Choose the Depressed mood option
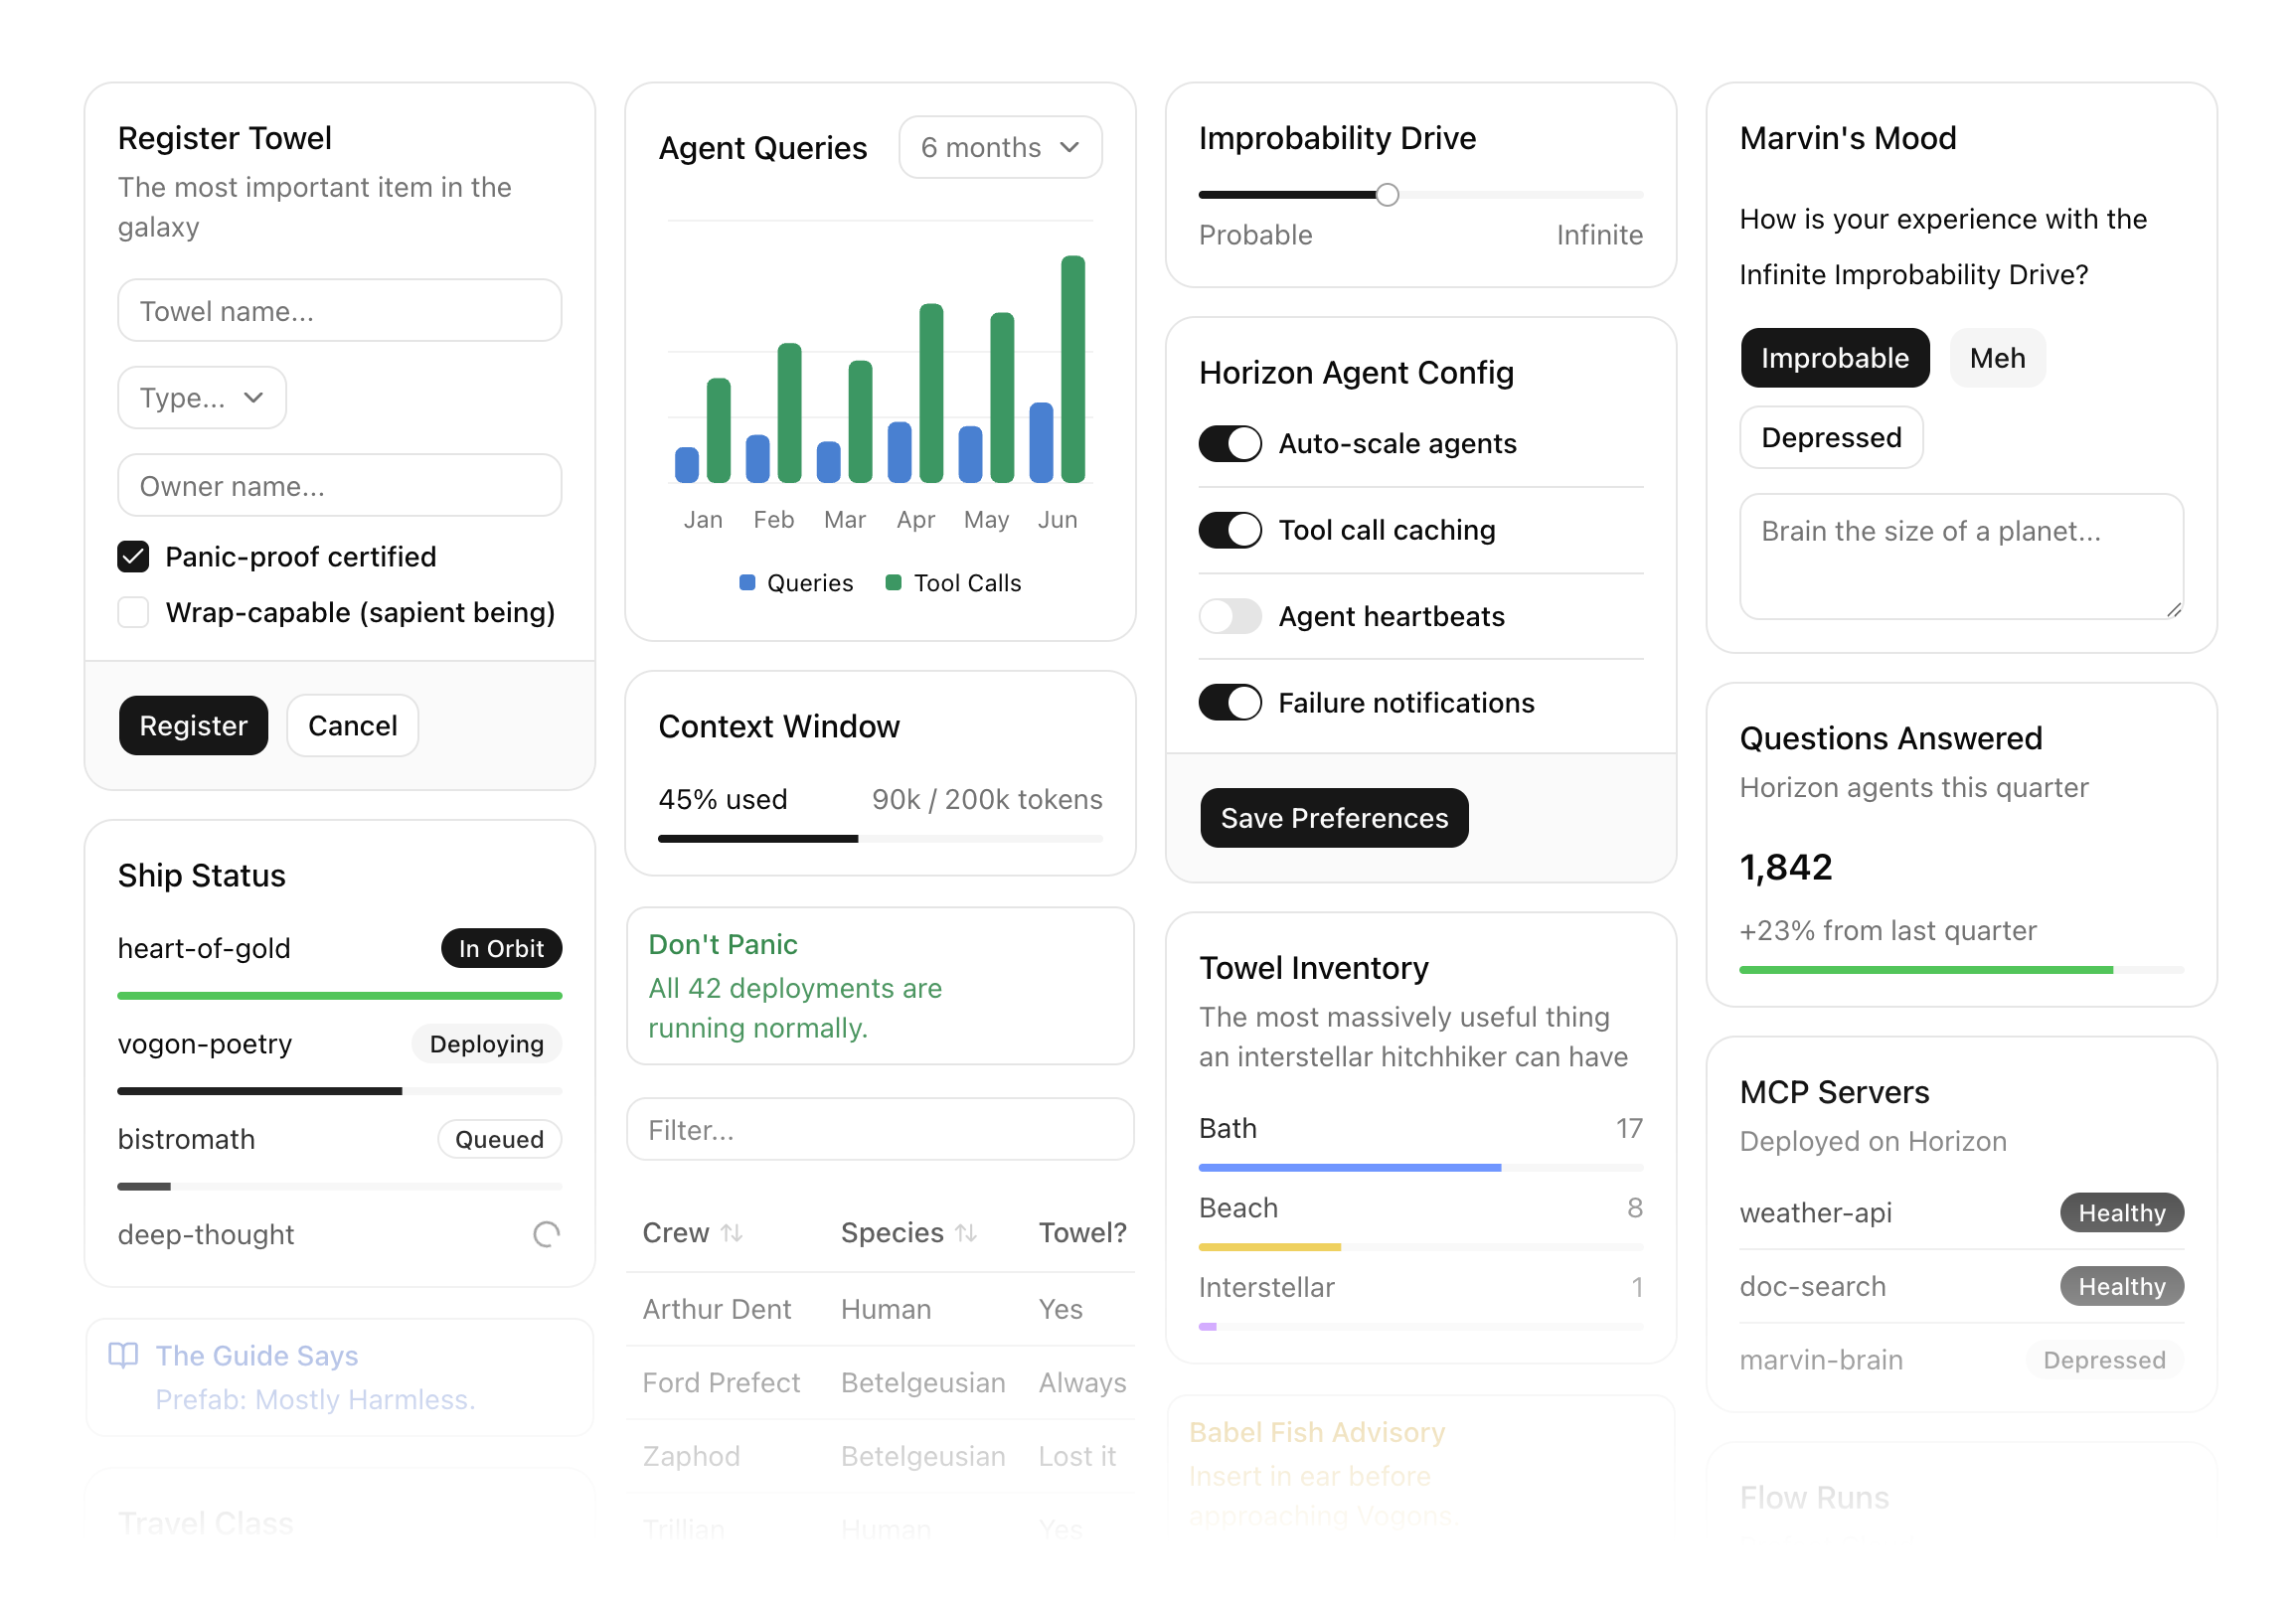Image resolution: width=2296 pixels, height=1604 pixels. click(1831, 438)
